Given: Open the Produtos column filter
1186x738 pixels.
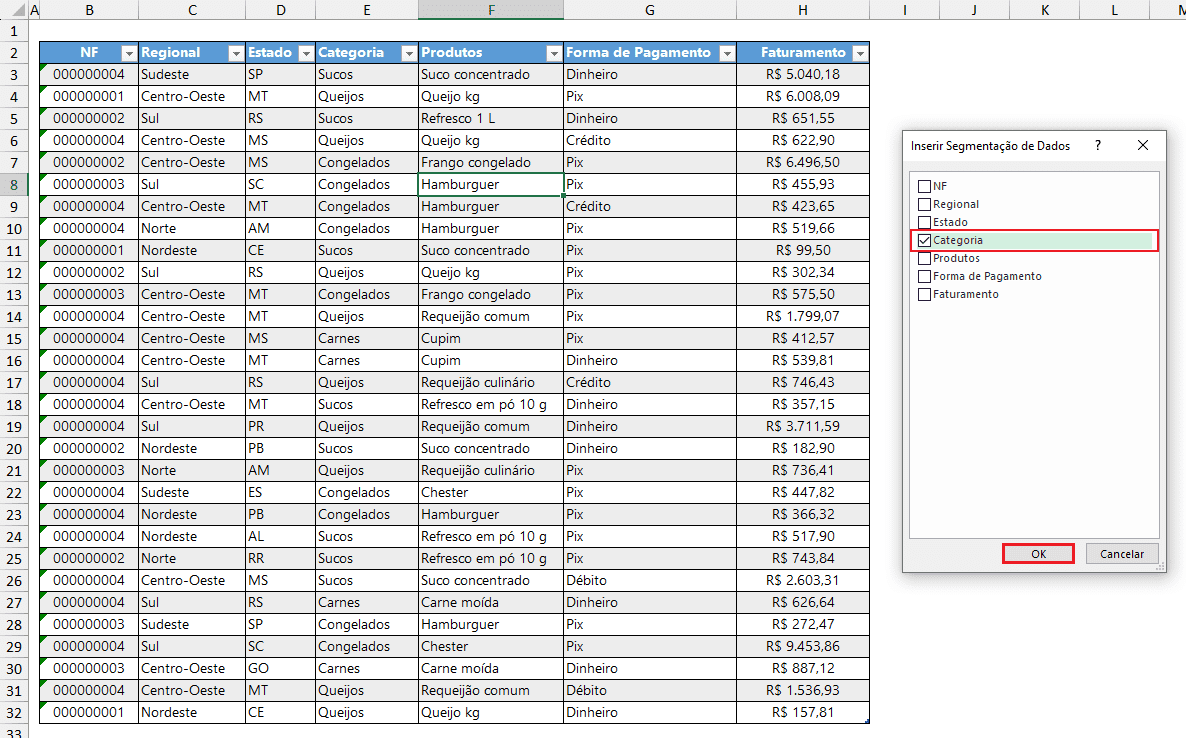Looking at the screenshot, I should click(553, 51).
